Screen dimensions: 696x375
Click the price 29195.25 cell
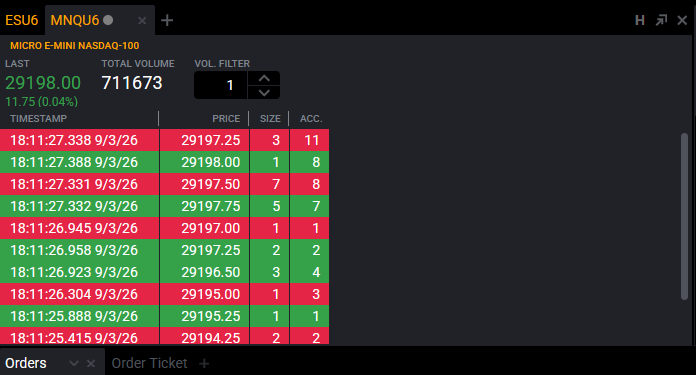[x=210, y=316]
